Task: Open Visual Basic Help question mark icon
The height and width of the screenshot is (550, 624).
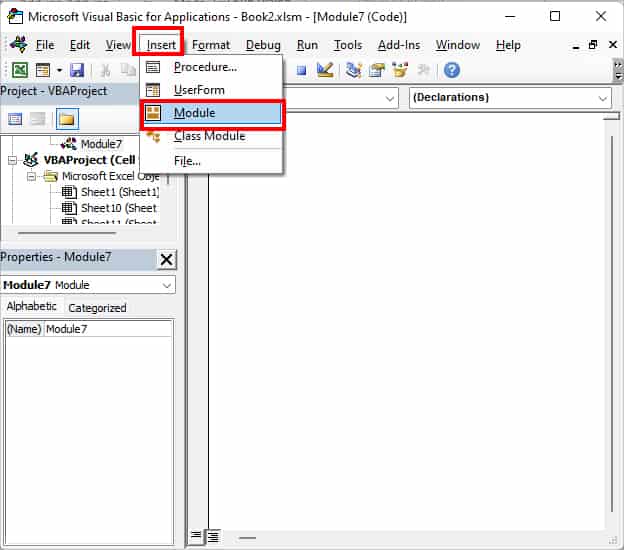Action: (x=452, y=70)
